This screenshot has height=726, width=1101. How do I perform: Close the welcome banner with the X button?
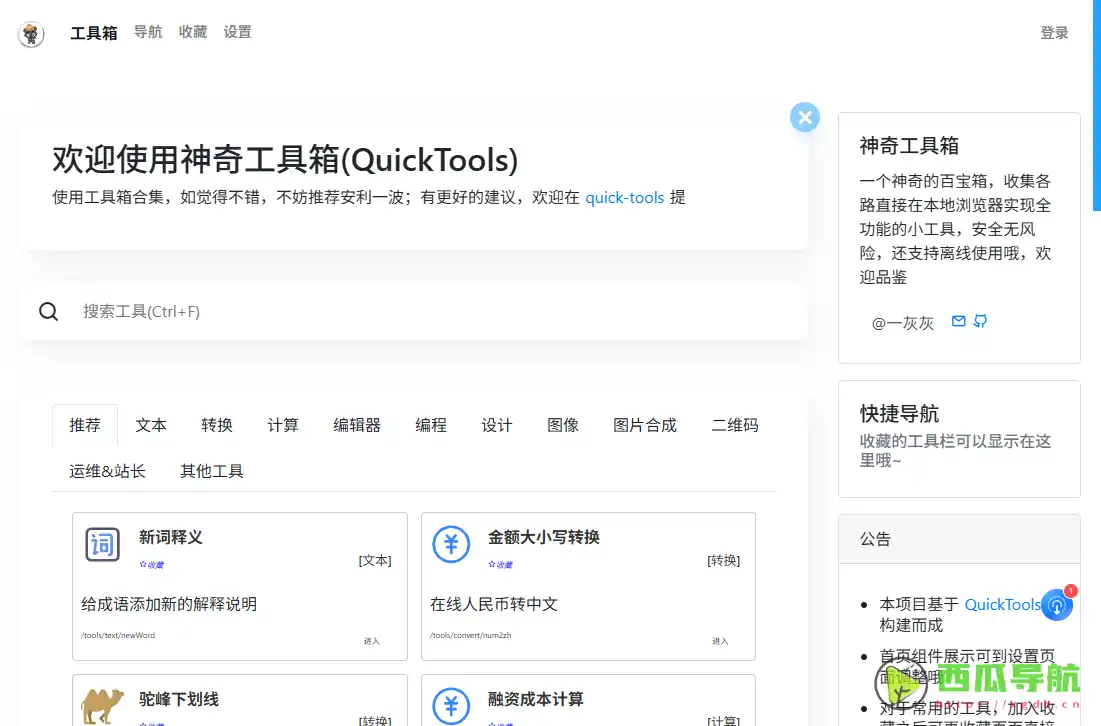coord(805,117)
